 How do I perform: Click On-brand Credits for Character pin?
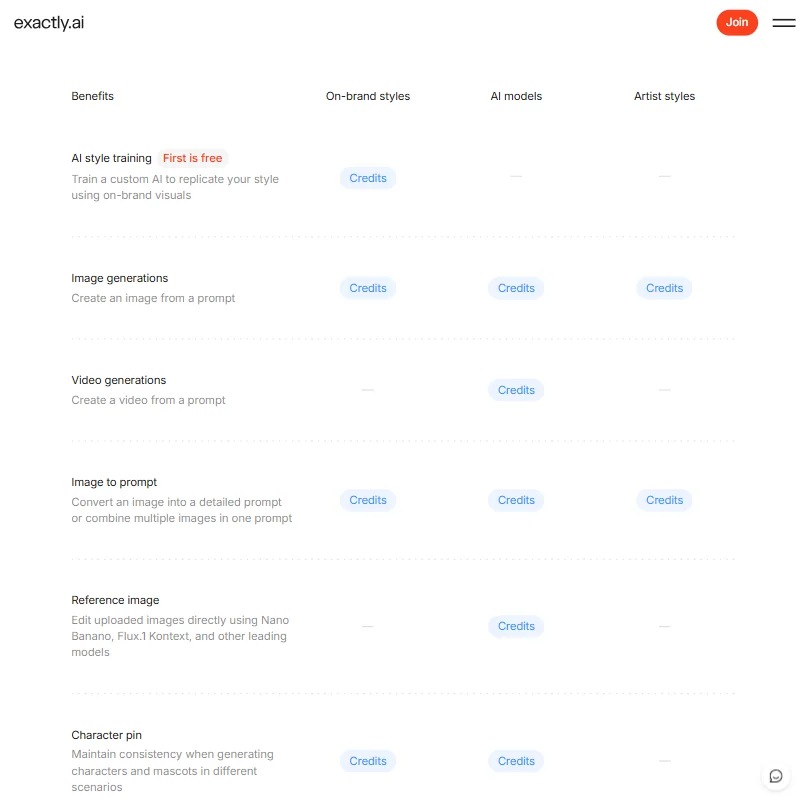tap(368, 761)
